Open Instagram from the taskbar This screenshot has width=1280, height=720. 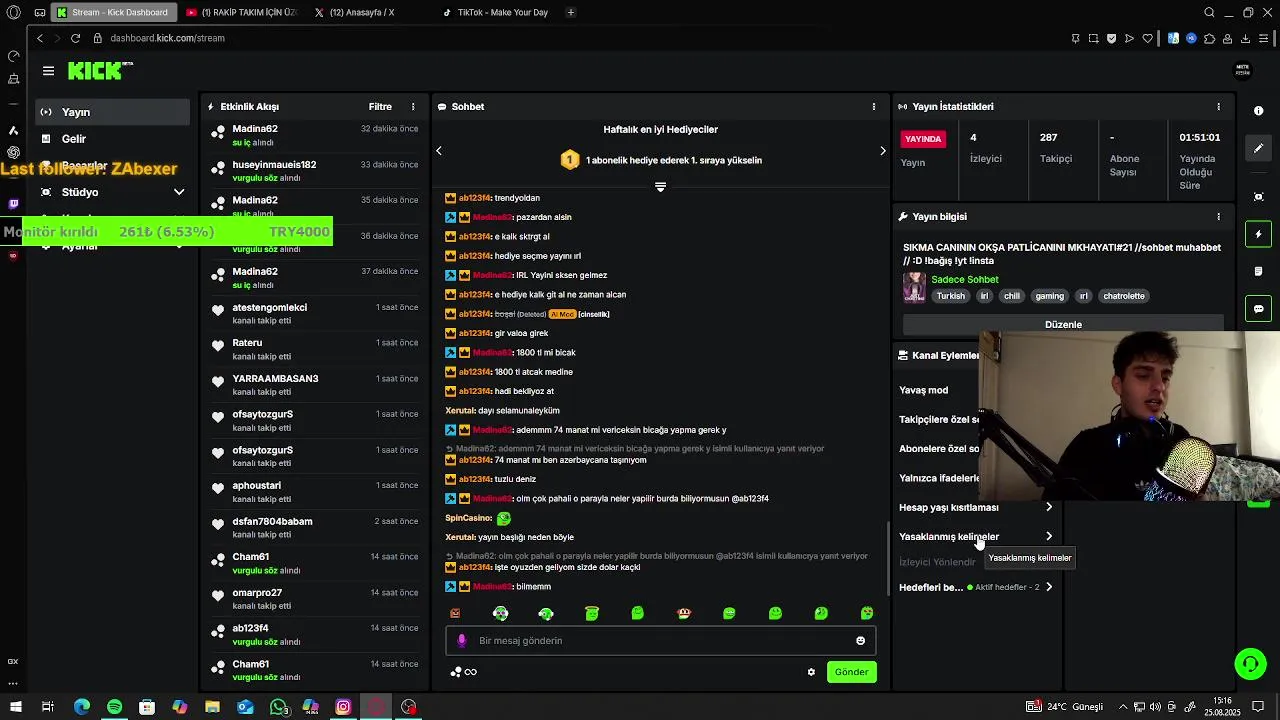(343, 707)
